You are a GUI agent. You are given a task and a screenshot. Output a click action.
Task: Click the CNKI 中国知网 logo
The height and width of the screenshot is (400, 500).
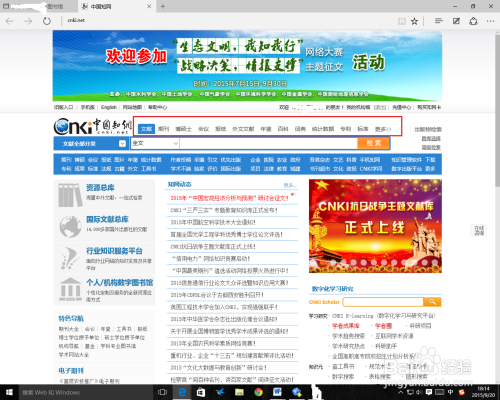click(93, 126)
